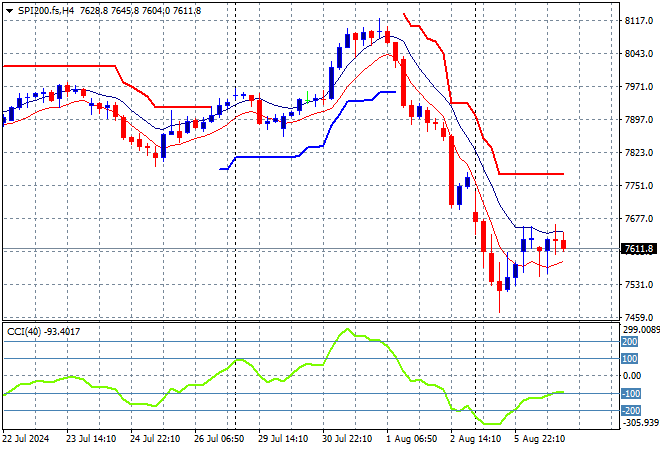Click the CCI 299.0089 maximum value
The width and height of the screenshot is (660, 450).
(641, 330)
